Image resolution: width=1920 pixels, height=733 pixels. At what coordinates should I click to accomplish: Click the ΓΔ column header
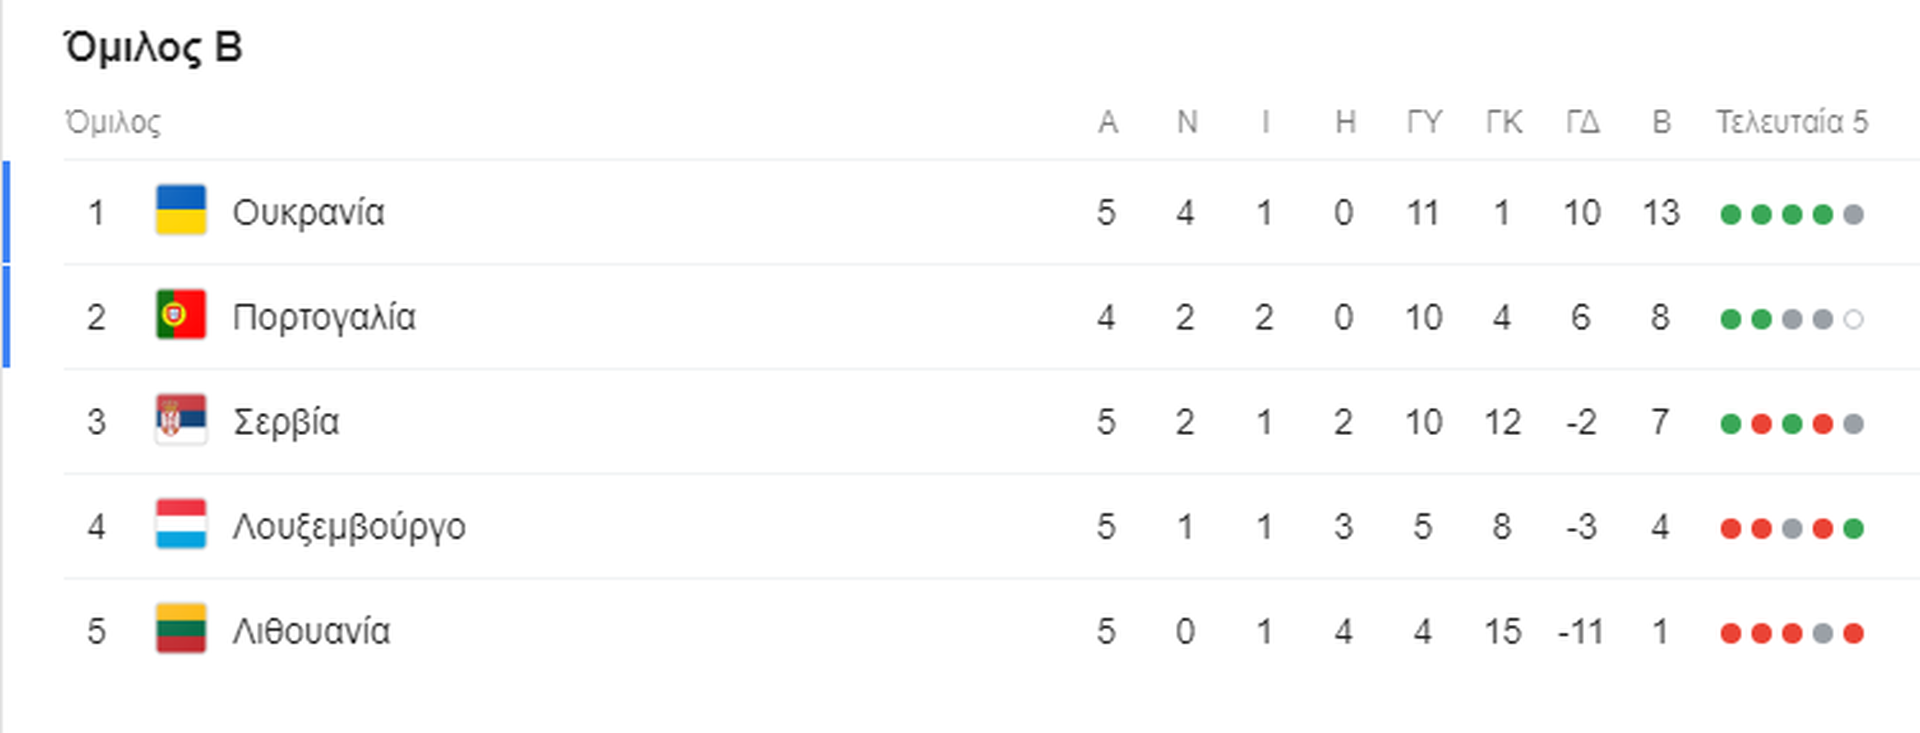click(x=1582, y=122)
